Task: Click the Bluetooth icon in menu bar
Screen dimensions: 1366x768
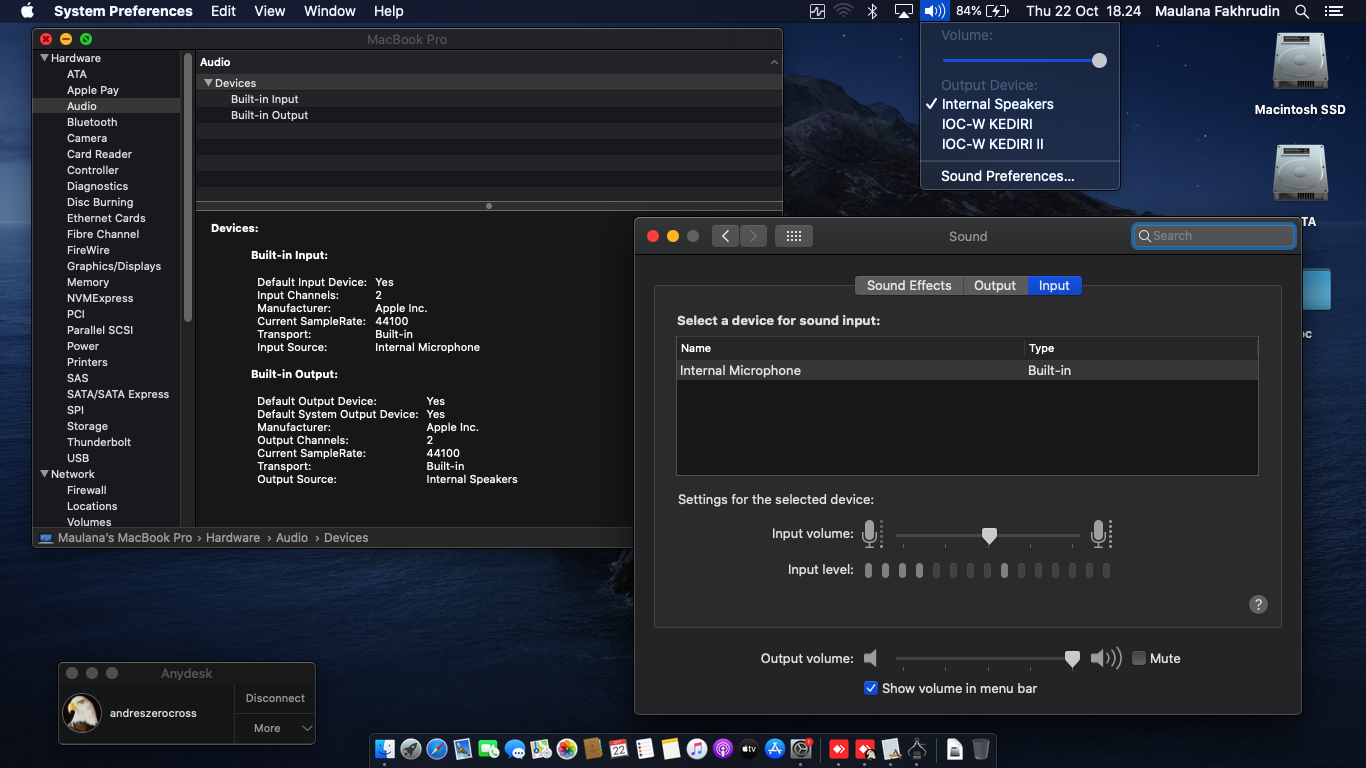Action: coord(872,11)
